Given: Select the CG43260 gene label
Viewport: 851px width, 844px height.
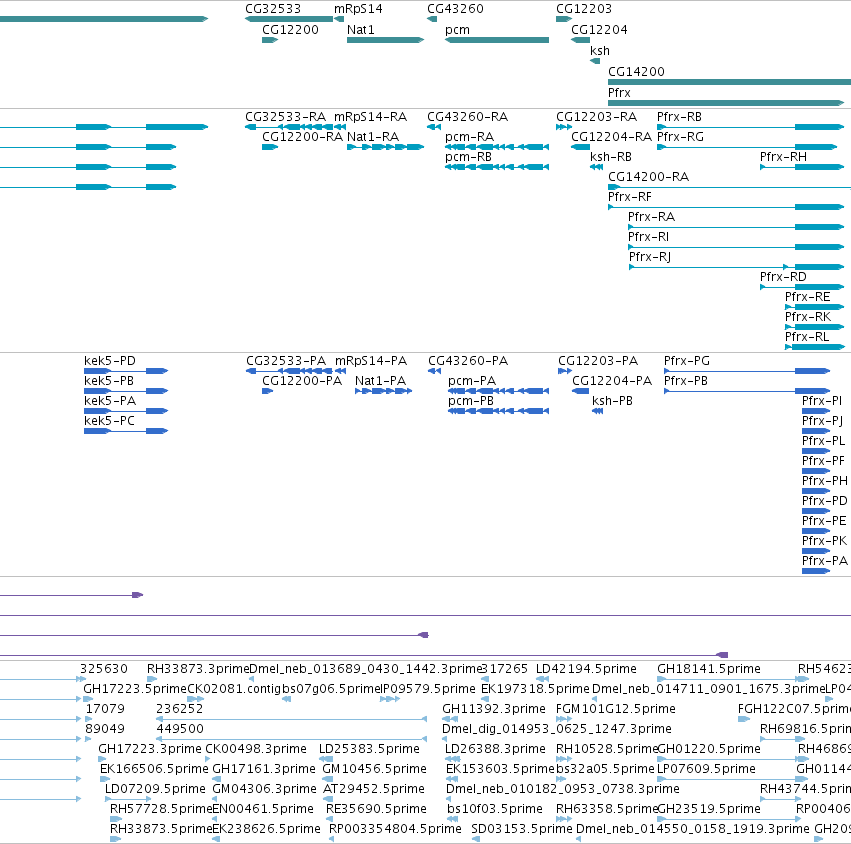Looking at the screenshot, I should [x=455, y=9].
